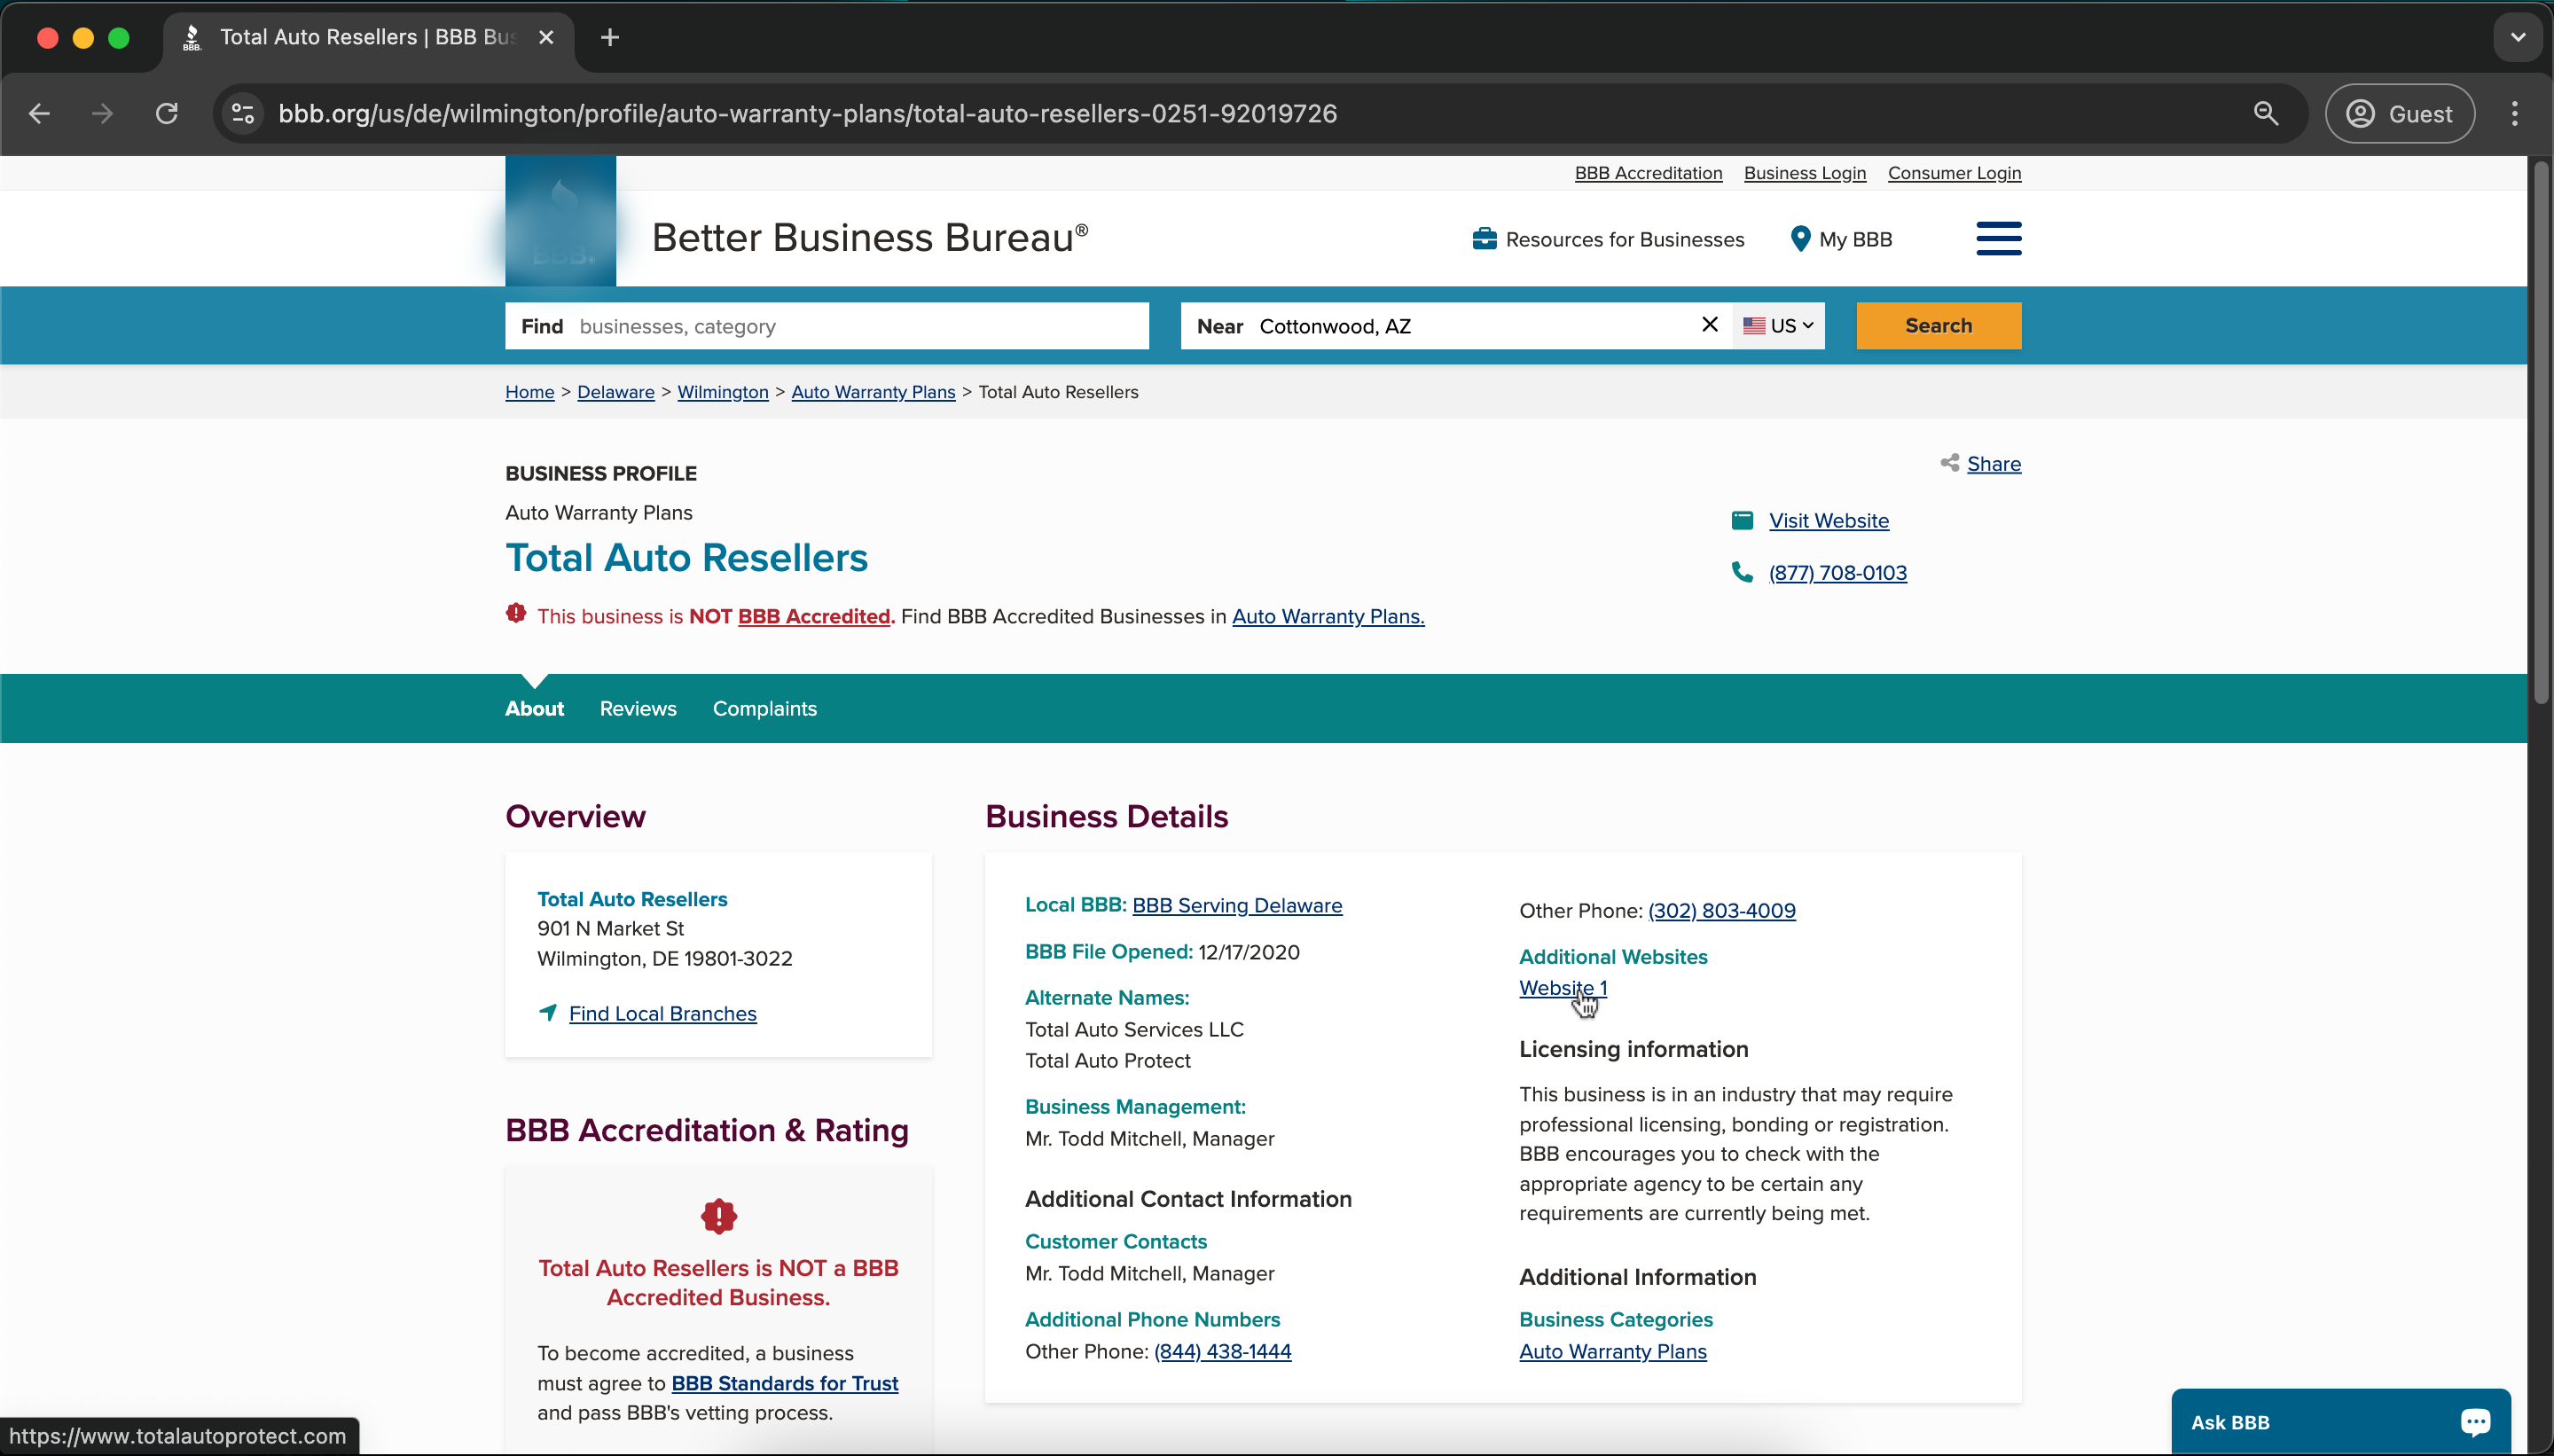Image resolution: width=2554 pixels, height=1456 pixels.
Task: Open BBB Standards for Trust link
Action: [784, 1384]
